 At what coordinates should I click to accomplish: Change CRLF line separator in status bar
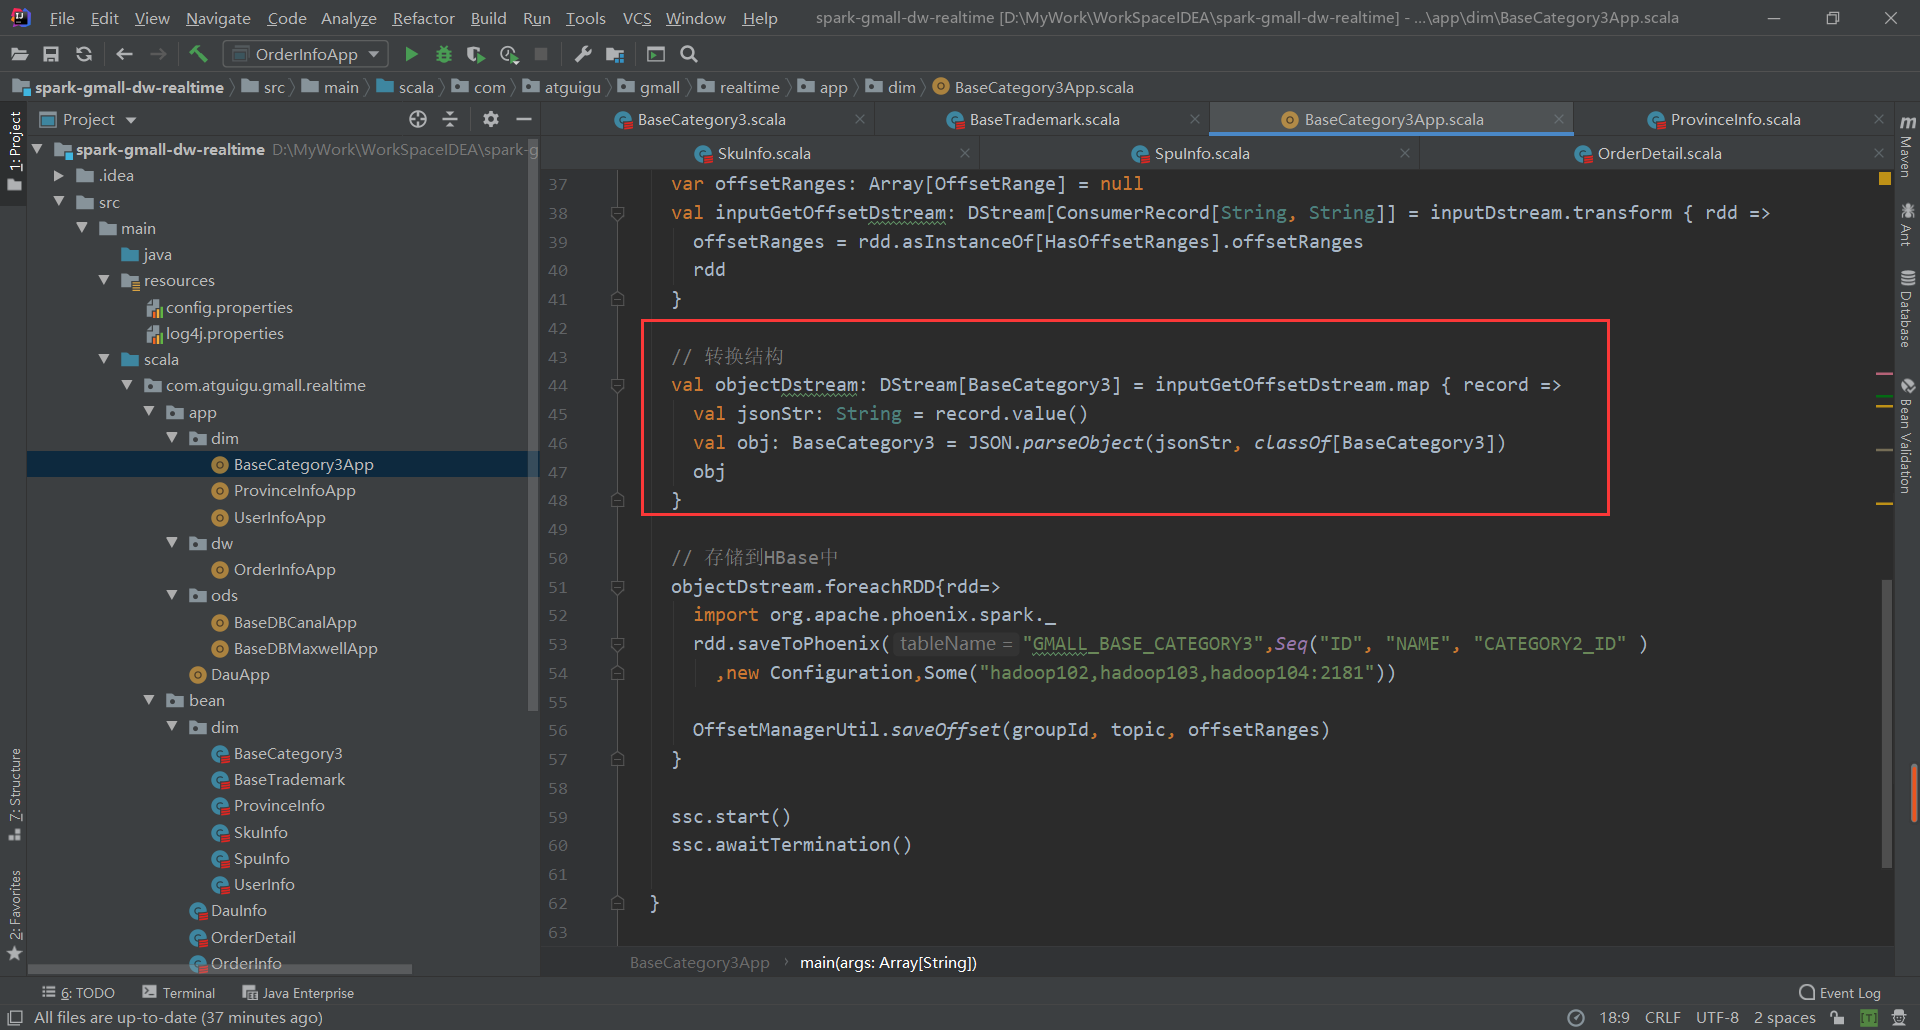[x=1663, y=1018]
